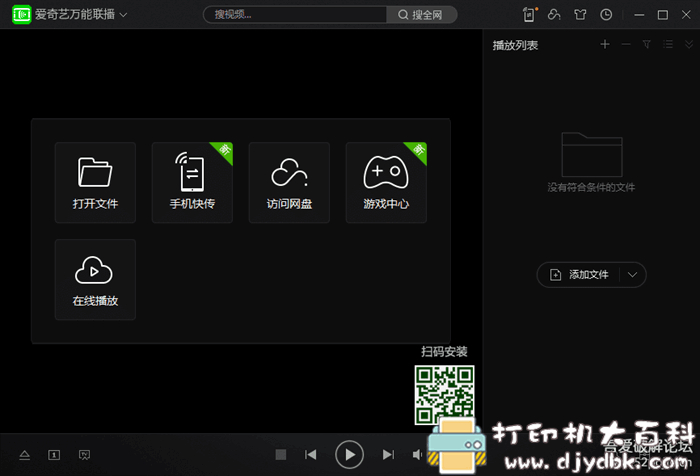The width and height of the screenshot is (700, 476).
Task: Open the TV cast icon
Action: coord(84,455)
